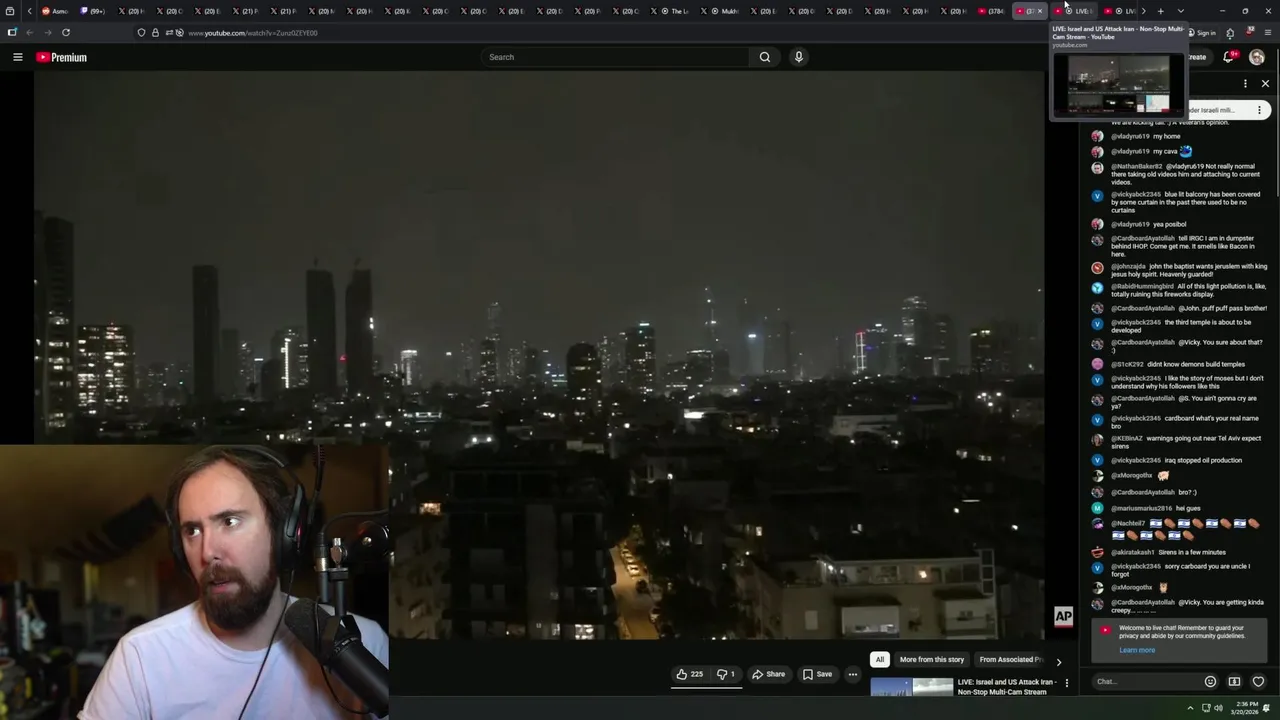Viewport: 1280px width, 720px height.
Task: Dislike the video
Action: 726,674
